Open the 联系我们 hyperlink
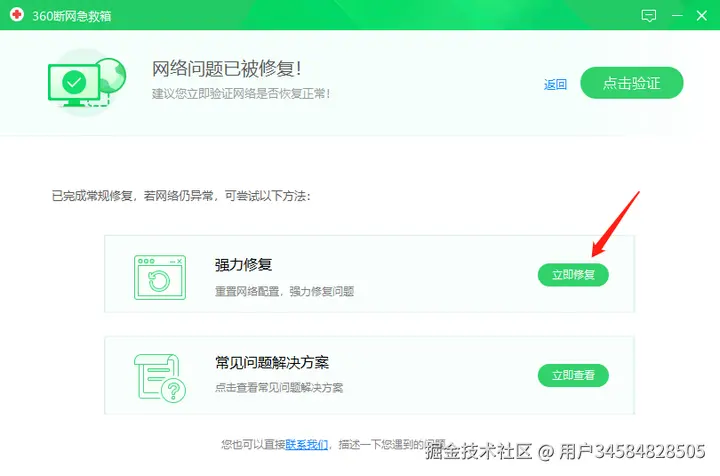Image resolution: width=720 pixels, height=476 pixels. (x=306, y=444)
